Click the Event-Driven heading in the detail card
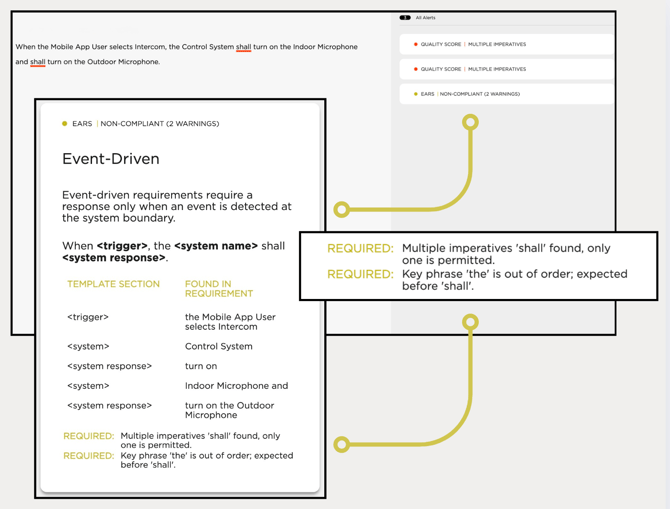670x509 pixels. point(111,159)
